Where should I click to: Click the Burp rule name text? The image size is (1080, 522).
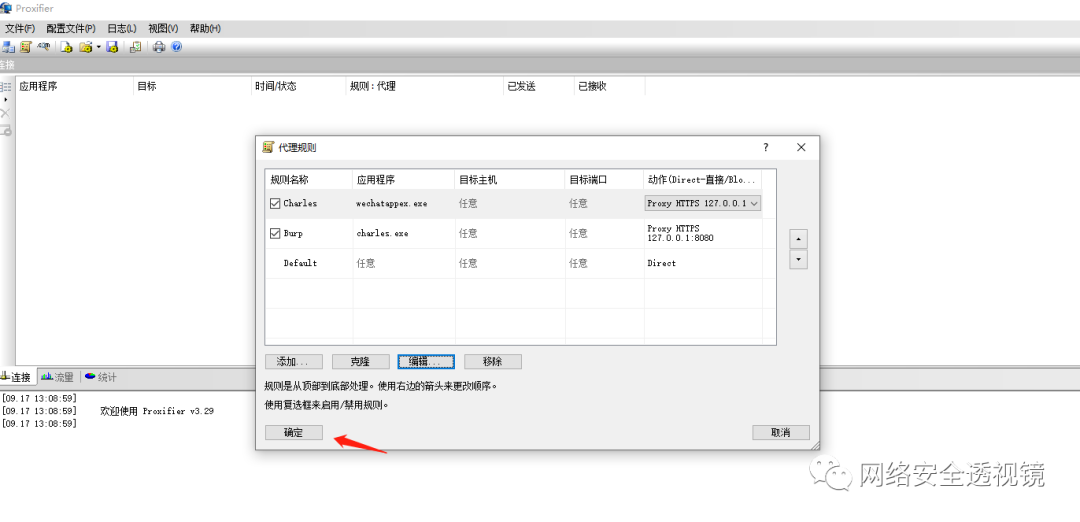[x=293, y=233]
